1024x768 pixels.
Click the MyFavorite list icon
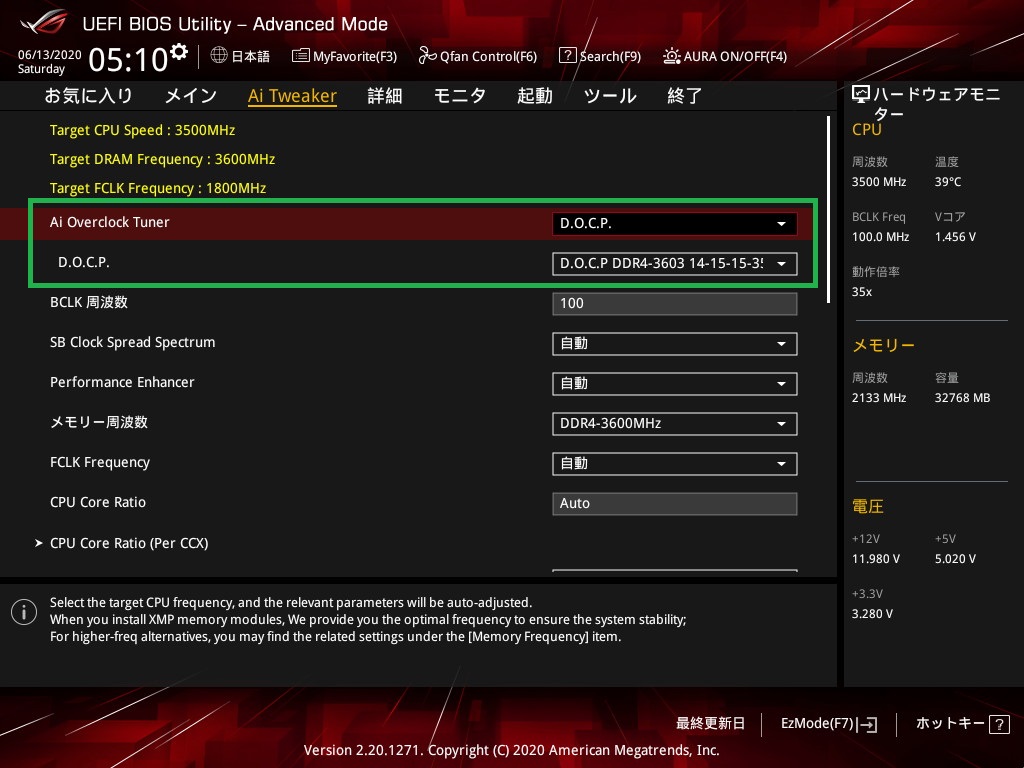point(300,56)
